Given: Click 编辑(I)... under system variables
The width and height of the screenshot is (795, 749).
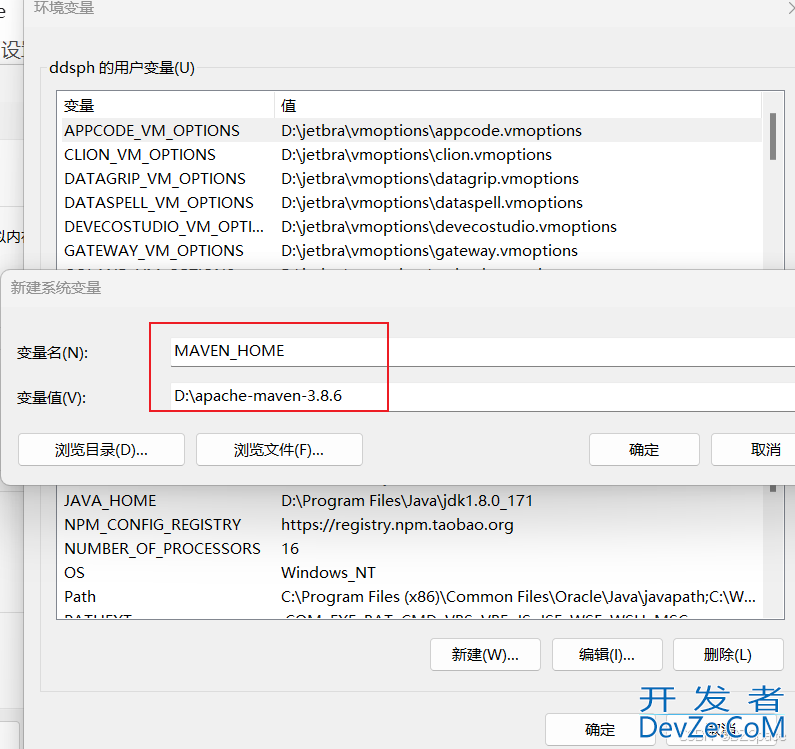Looking at the screenshot, I should tap(607, 655).
